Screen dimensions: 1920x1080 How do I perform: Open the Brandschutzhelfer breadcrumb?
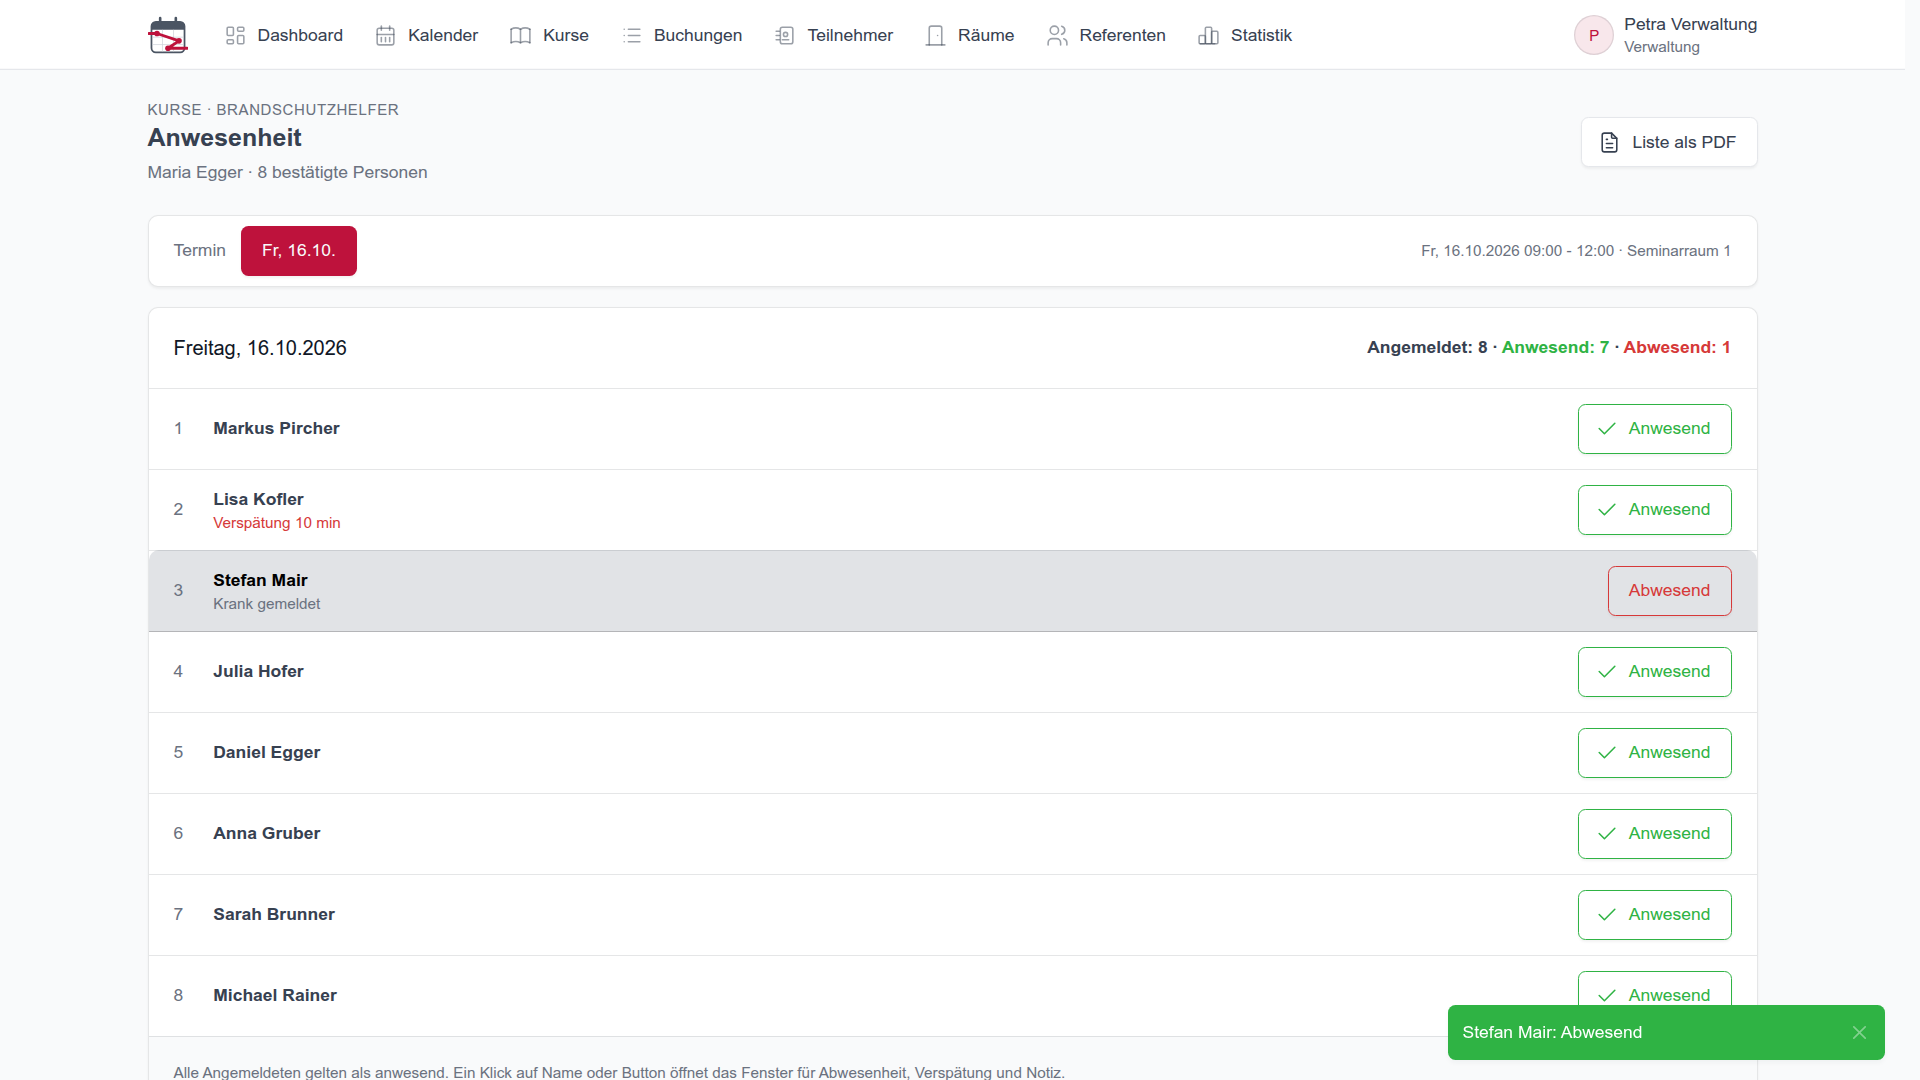307,110
